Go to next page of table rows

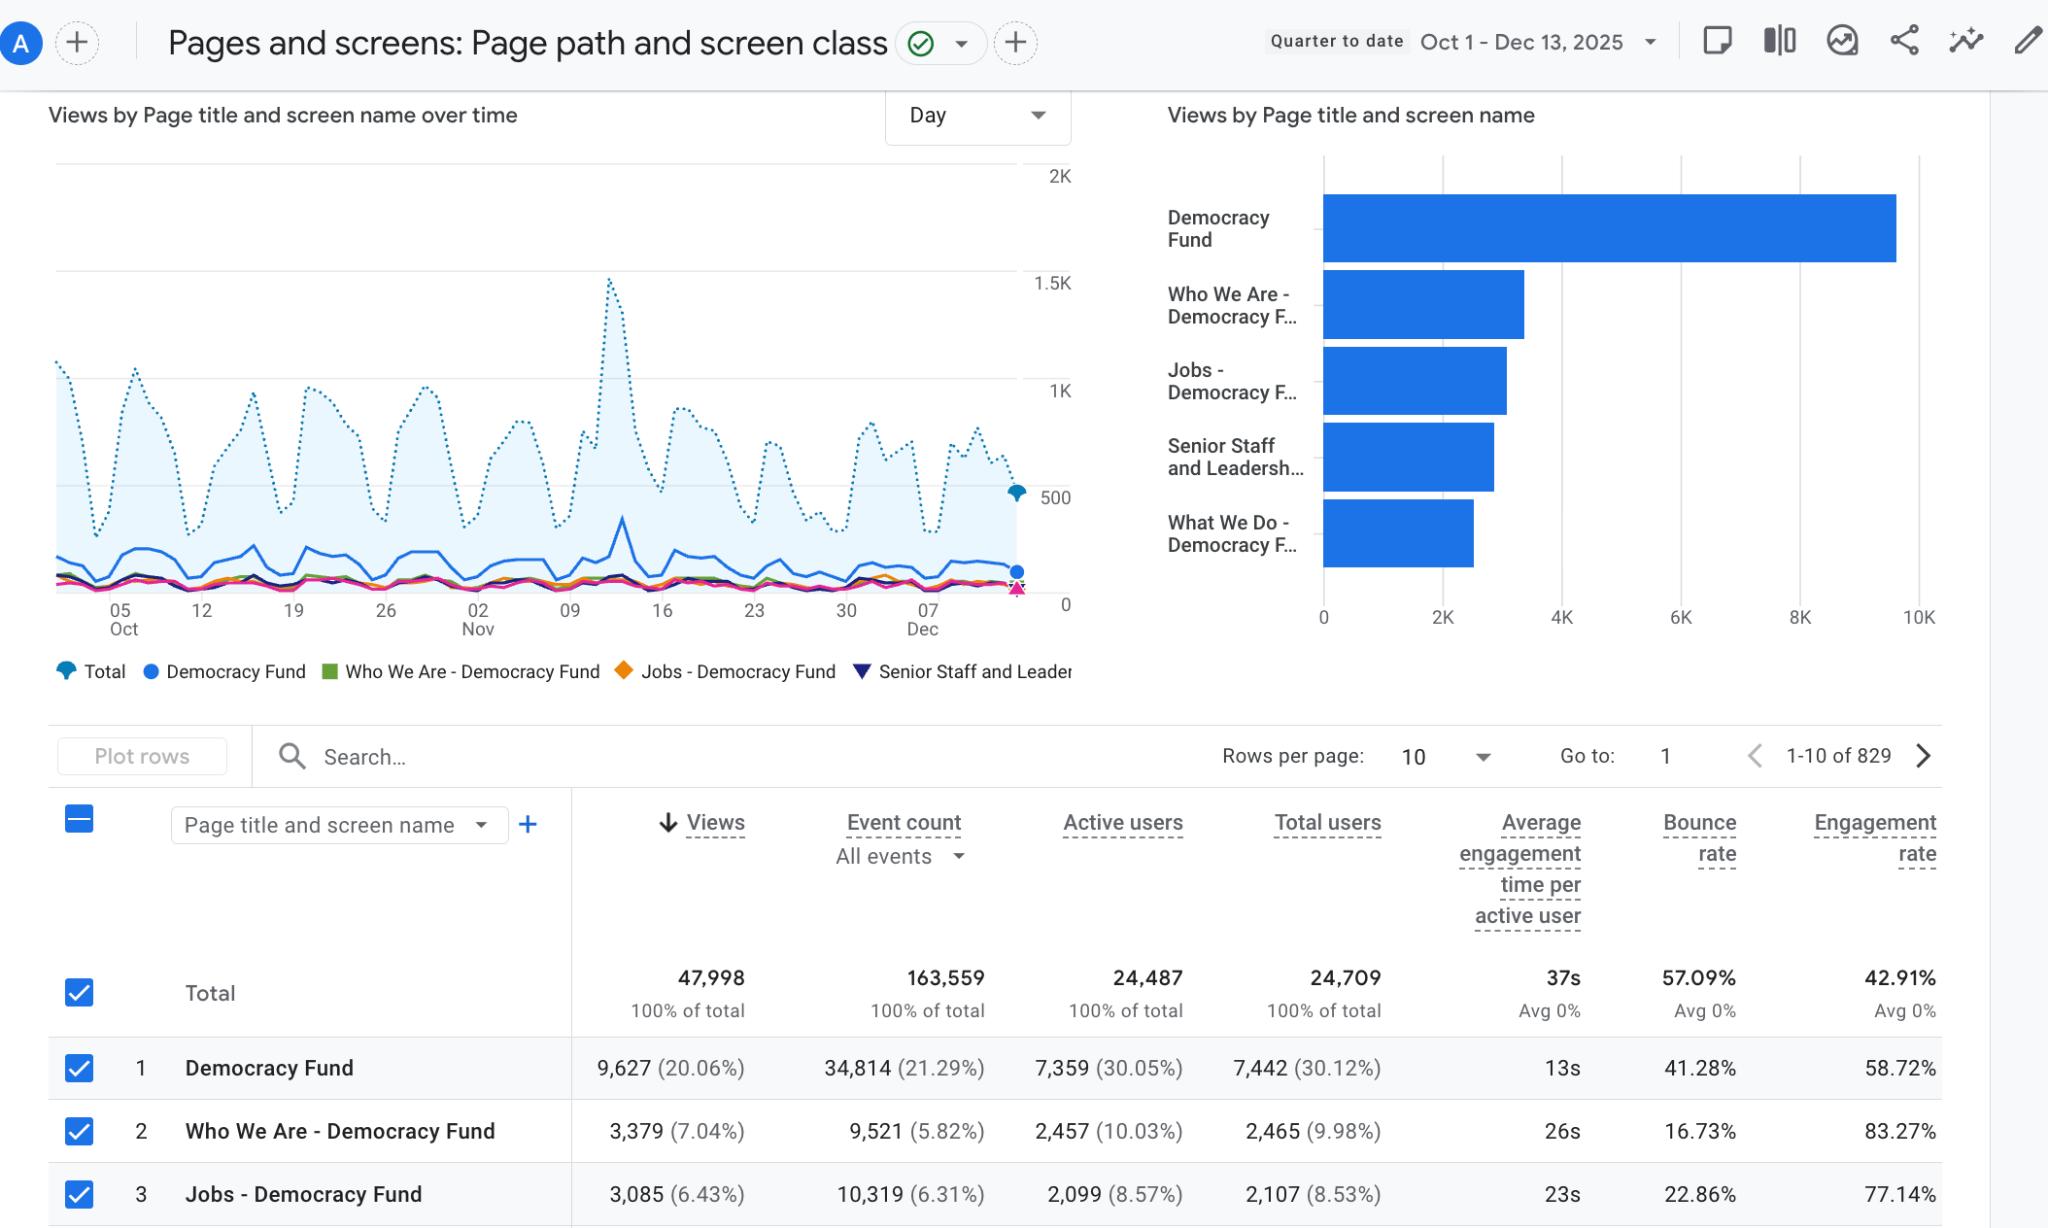pos(1923,756)
